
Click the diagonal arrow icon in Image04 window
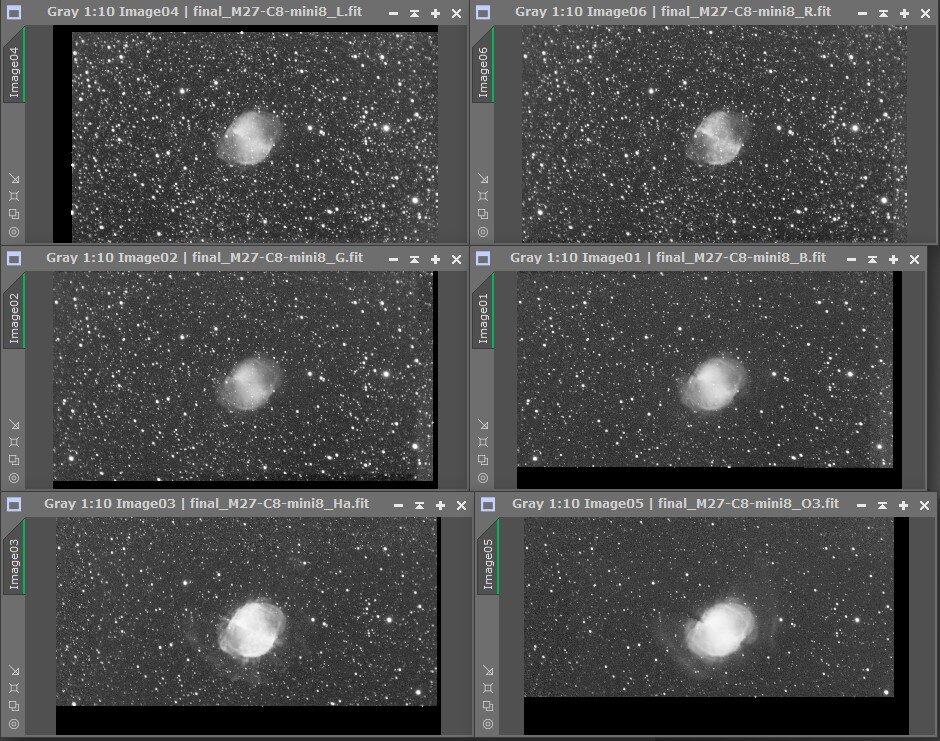14,179
